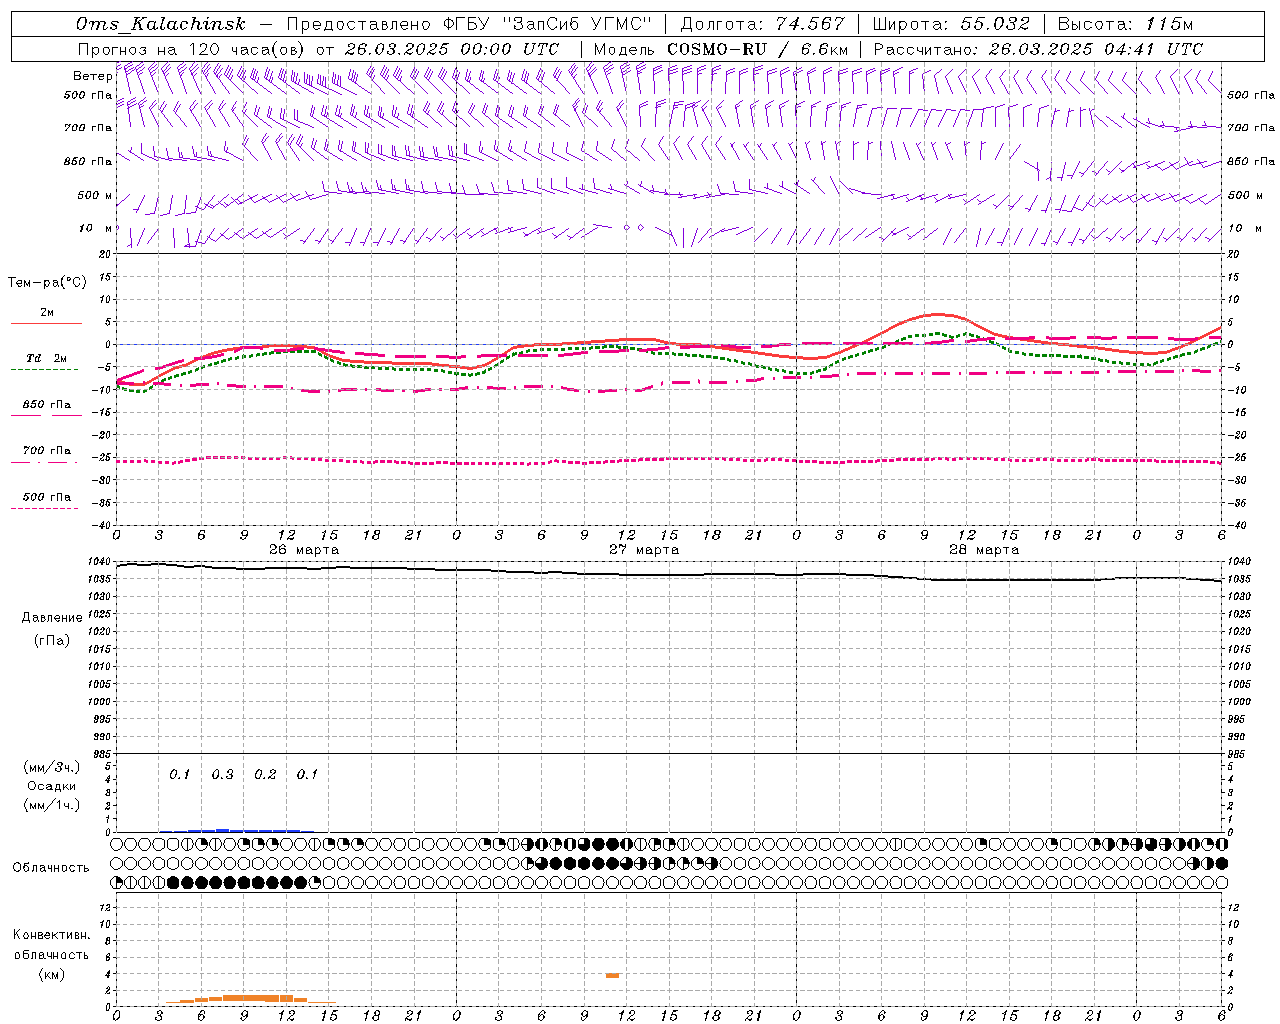Click the 850 гПа temperature legend label
This screenshot has height=1024, width=1280.
click(x=46, y=404)
